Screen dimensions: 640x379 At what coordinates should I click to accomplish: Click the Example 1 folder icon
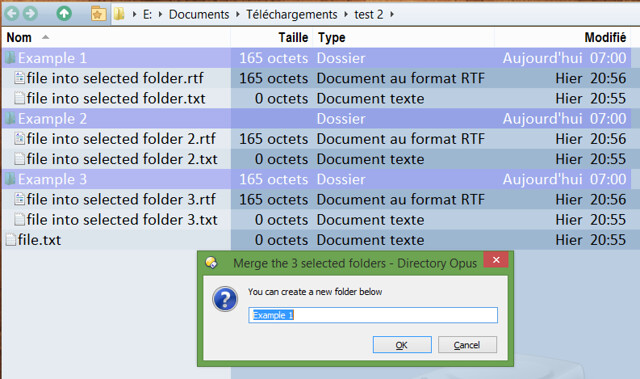(x=10, y=58)
